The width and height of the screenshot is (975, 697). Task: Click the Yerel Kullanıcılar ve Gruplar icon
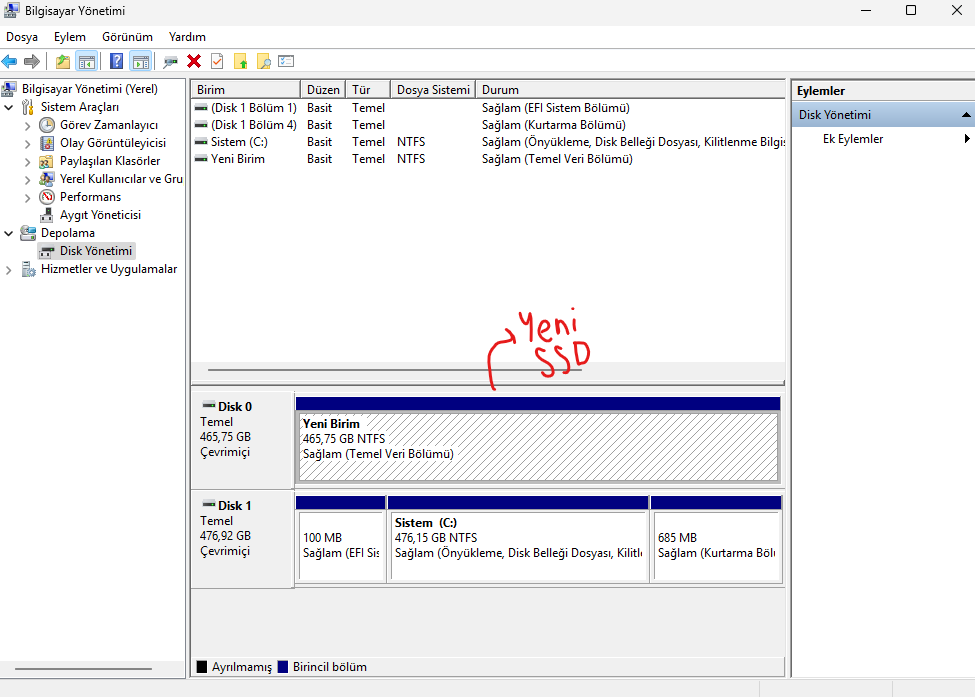pyautogui.click(x=46, y=179)
